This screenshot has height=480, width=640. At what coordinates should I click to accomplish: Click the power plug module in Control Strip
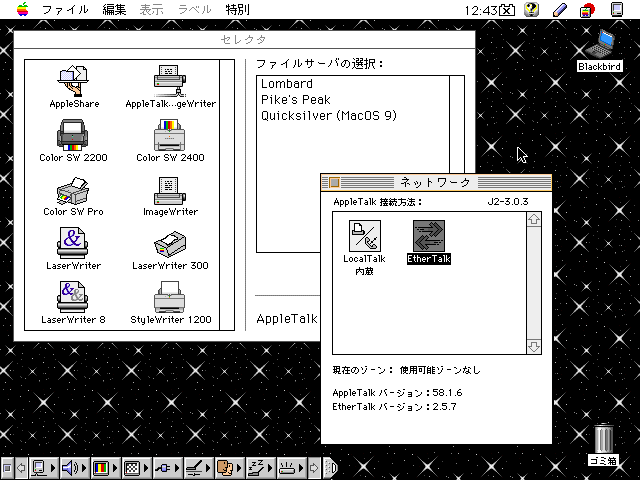coord(162,468)
